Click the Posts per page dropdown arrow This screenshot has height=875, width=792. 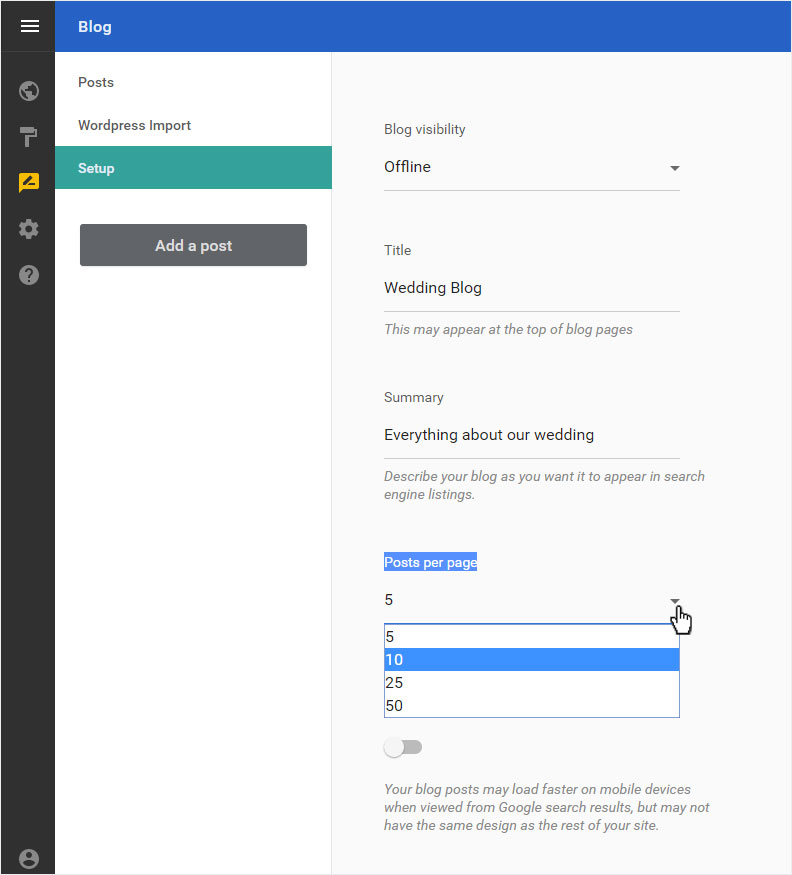(675, 601)
